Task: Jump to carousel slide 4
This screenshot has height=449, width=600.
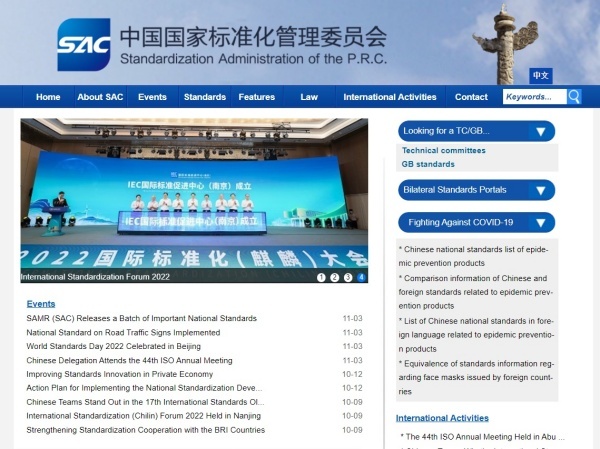Action: pyautogui.click(x=361, y=277)
